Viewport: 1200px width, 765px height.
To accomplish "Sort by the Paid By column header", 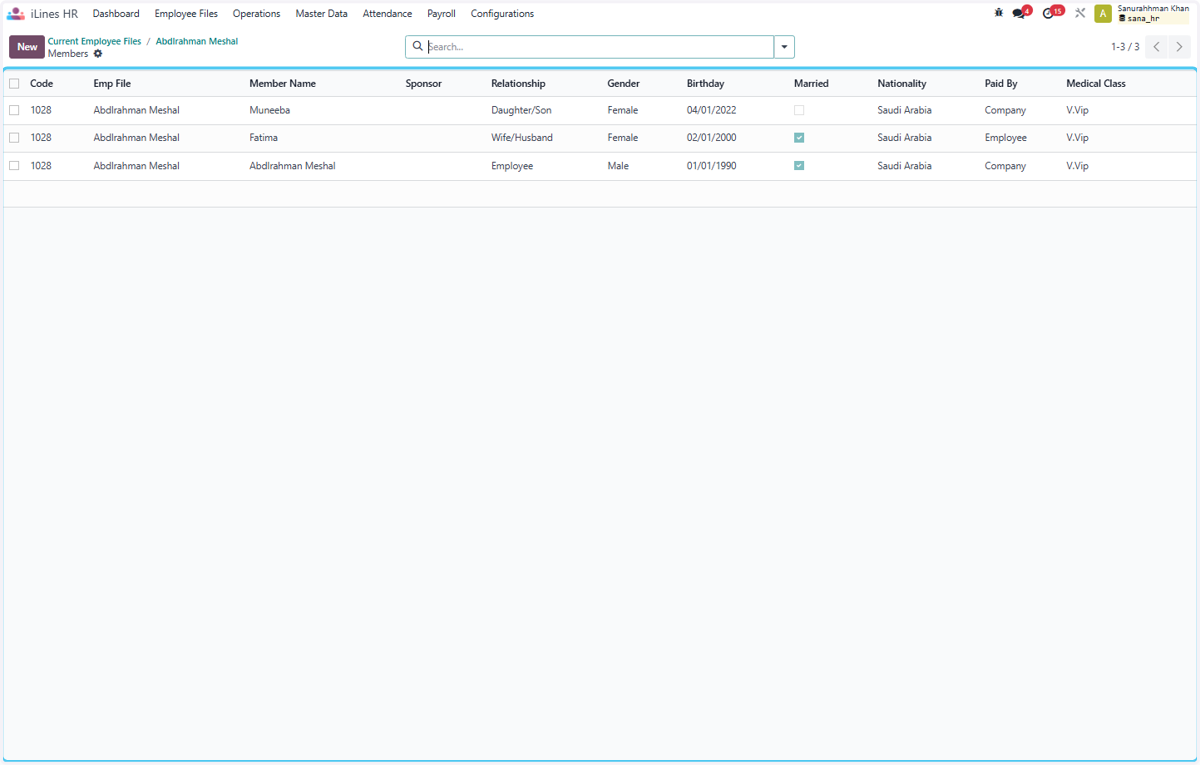I will point(1001,84).
